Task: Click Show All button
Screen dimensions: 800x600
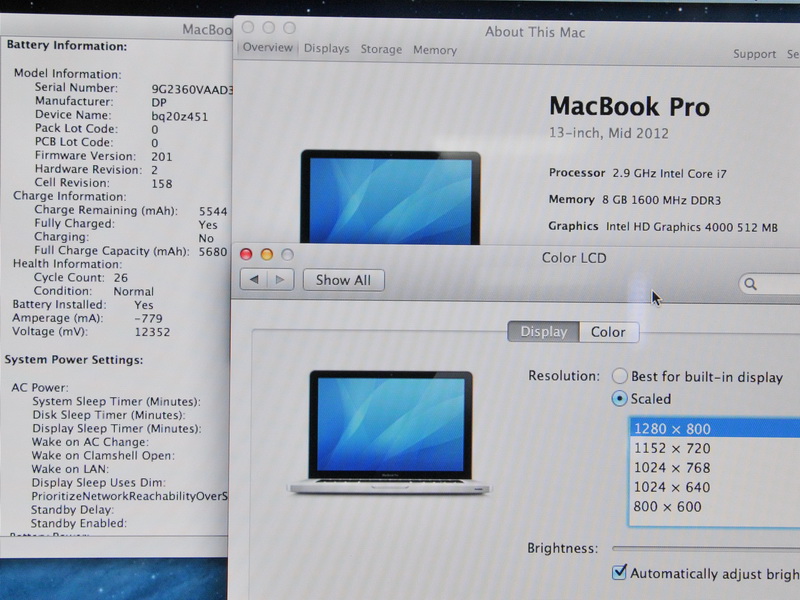Action: [343, 280]
